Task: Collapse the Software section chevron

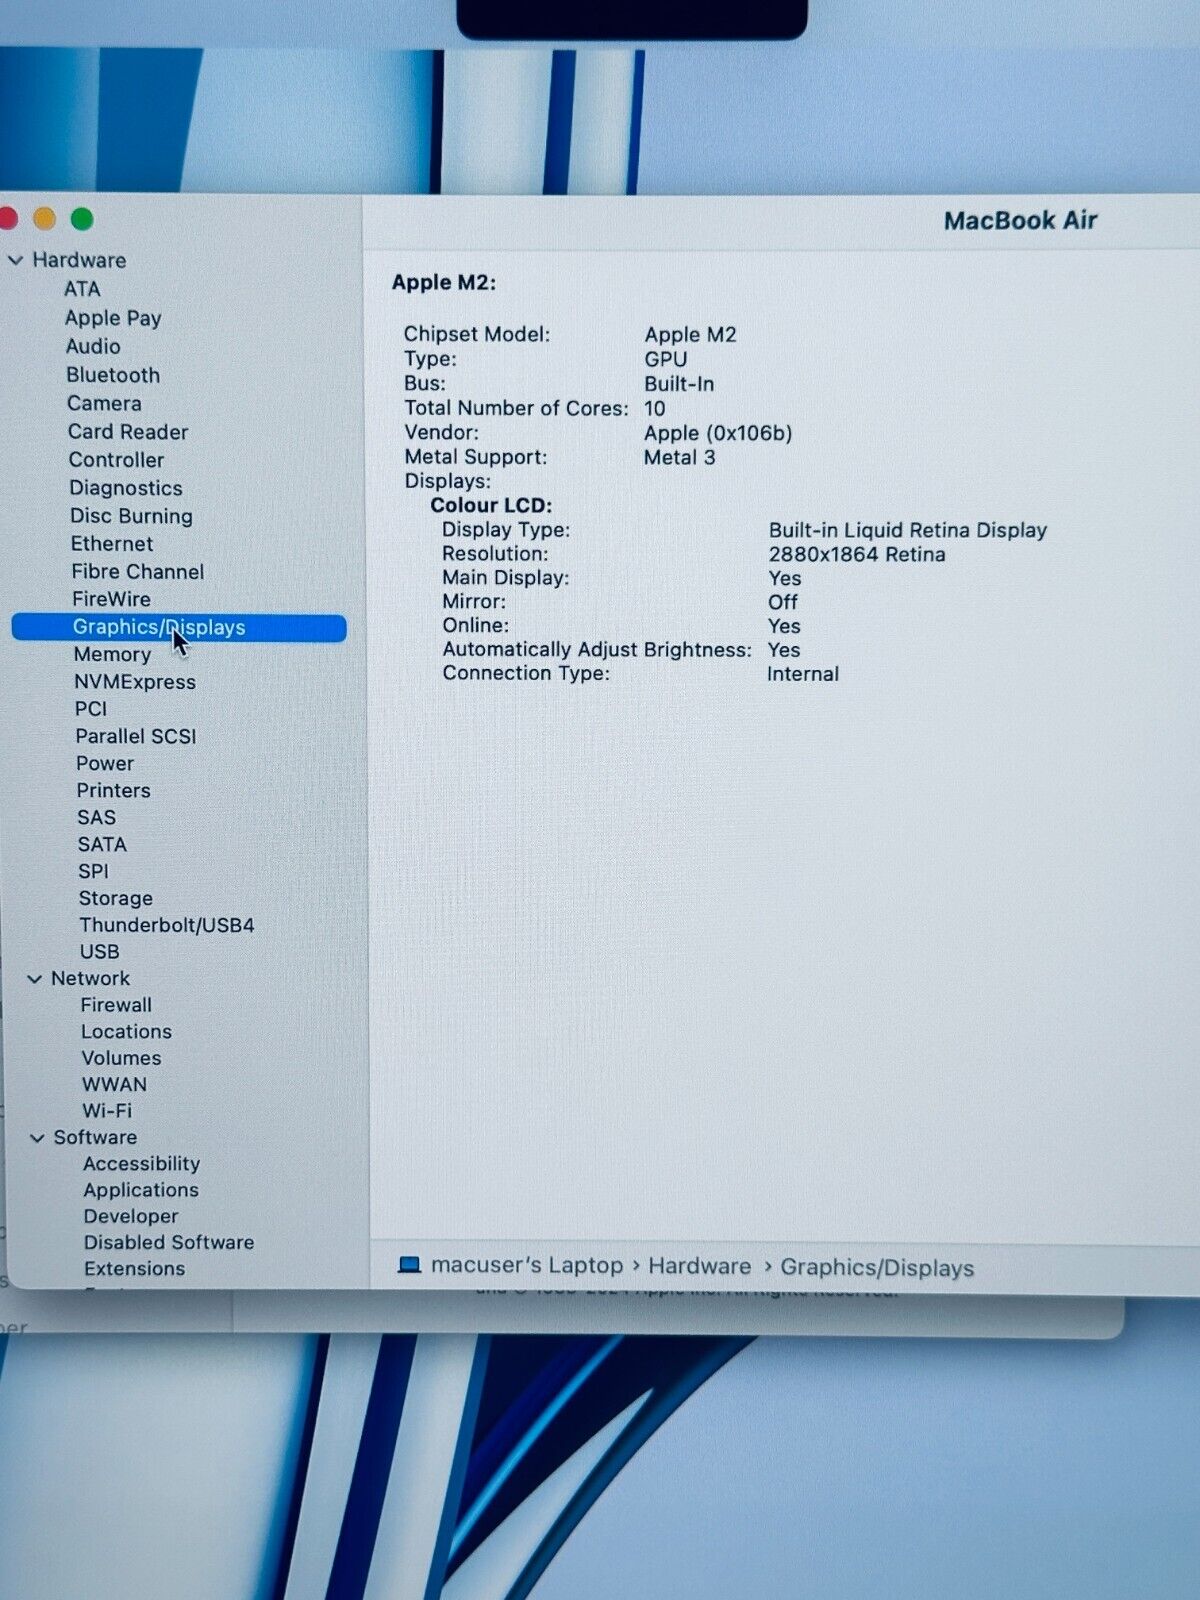Action: point(37,1138)
